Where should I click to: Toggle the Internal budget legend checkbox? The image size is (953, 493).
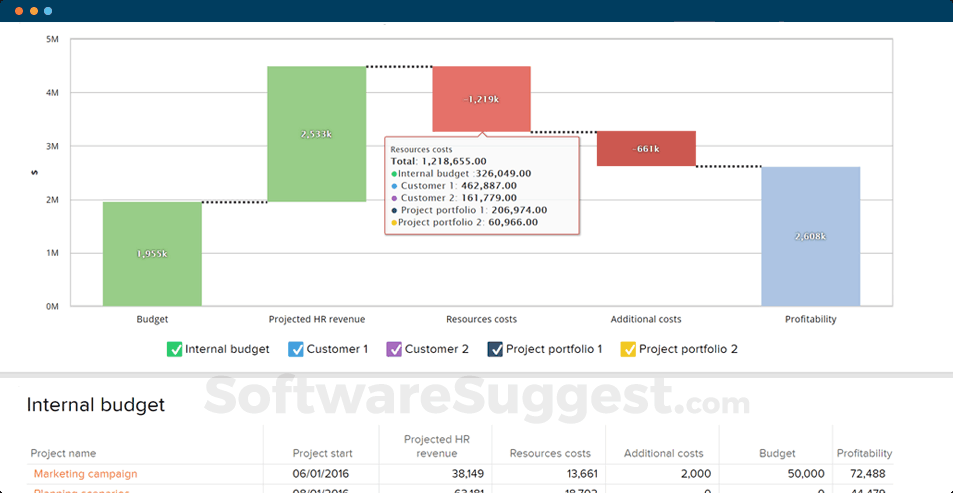click(175, 349)
